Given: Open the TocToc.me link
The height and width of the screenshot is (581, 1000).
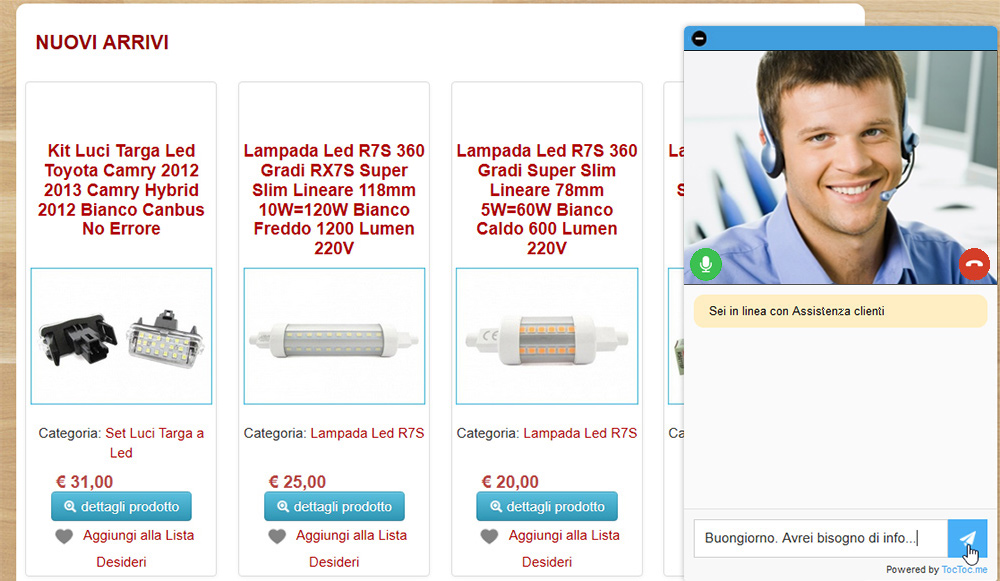Looking at the screenshot, I should (964, 570).
